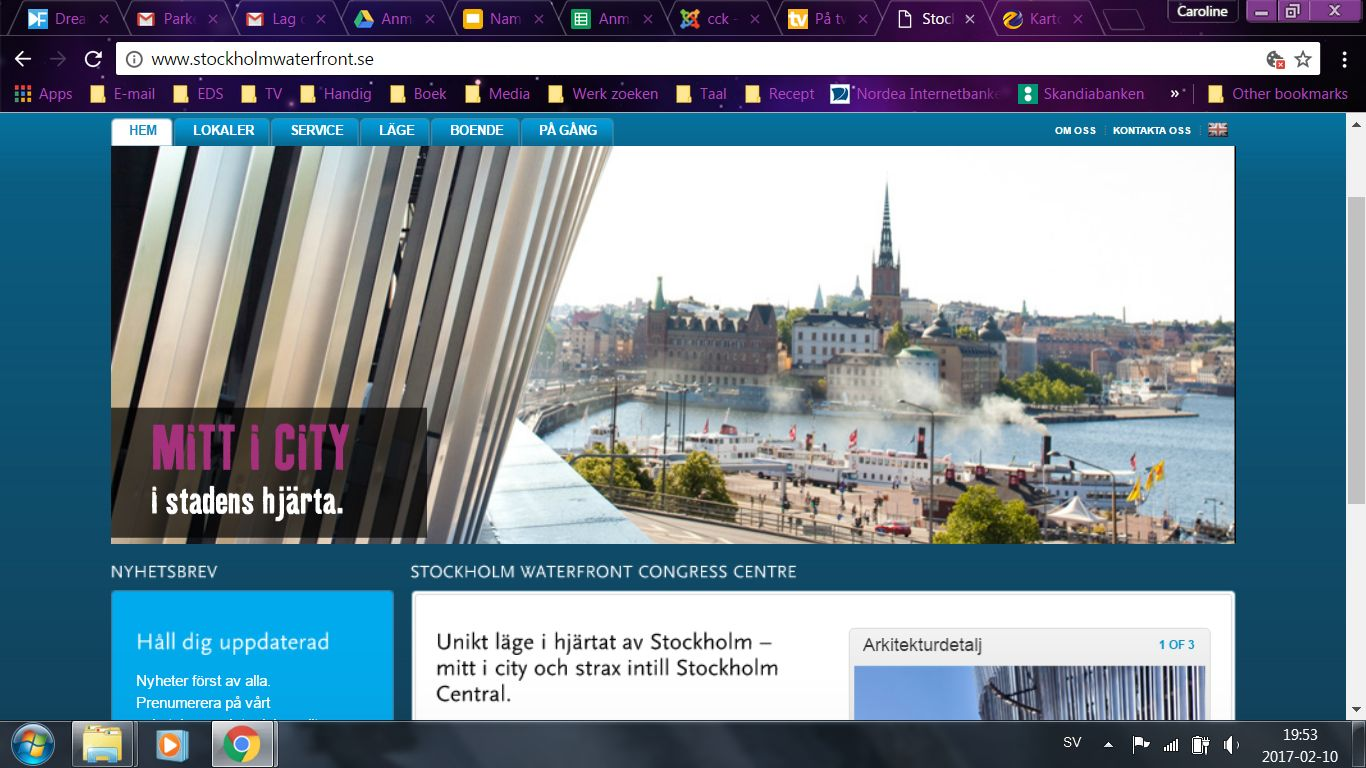Check the battery power tray icon
Viewport: 1366px width, 768px height.
[x=1201, y=744]
